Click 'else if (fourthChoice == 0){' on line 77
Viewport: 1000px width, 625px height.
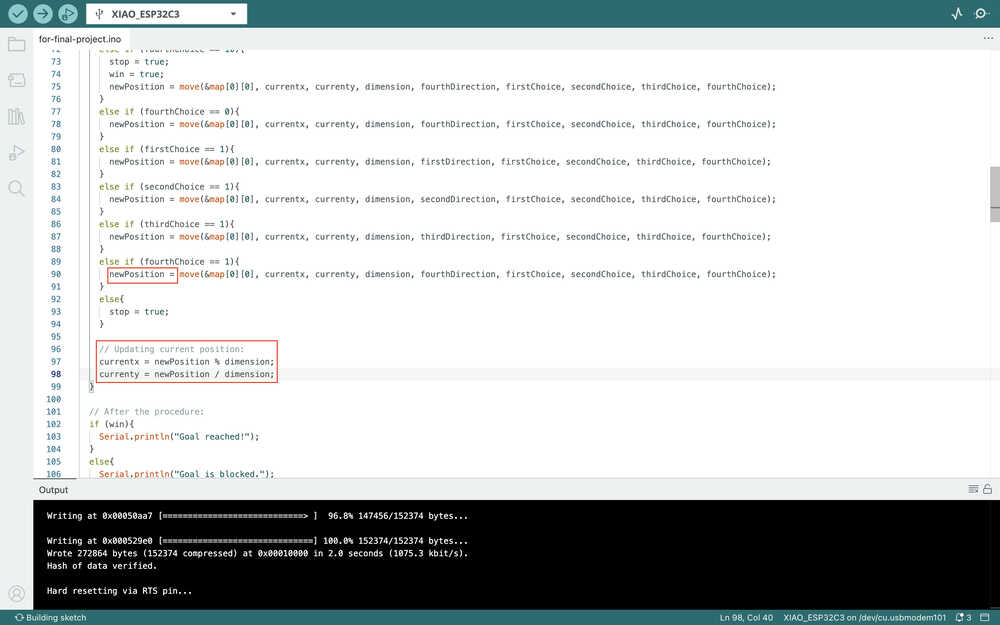[x=169, y=112]
